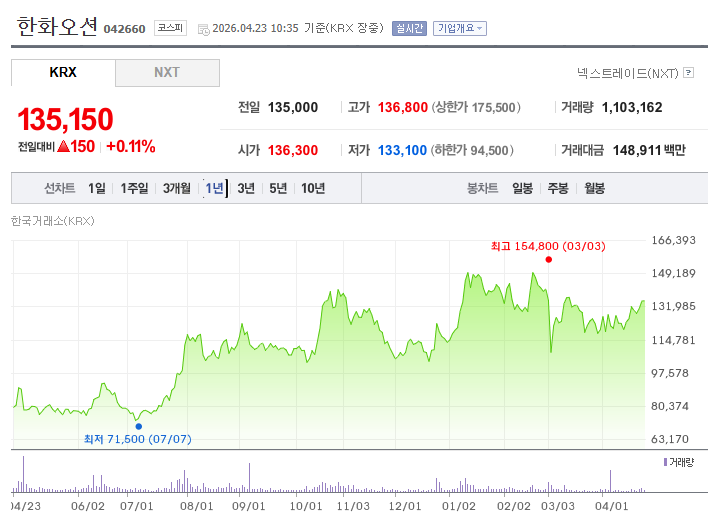Show the 월봉 monthly candle chart
This screenshot has height=523, width=708.
594,188
